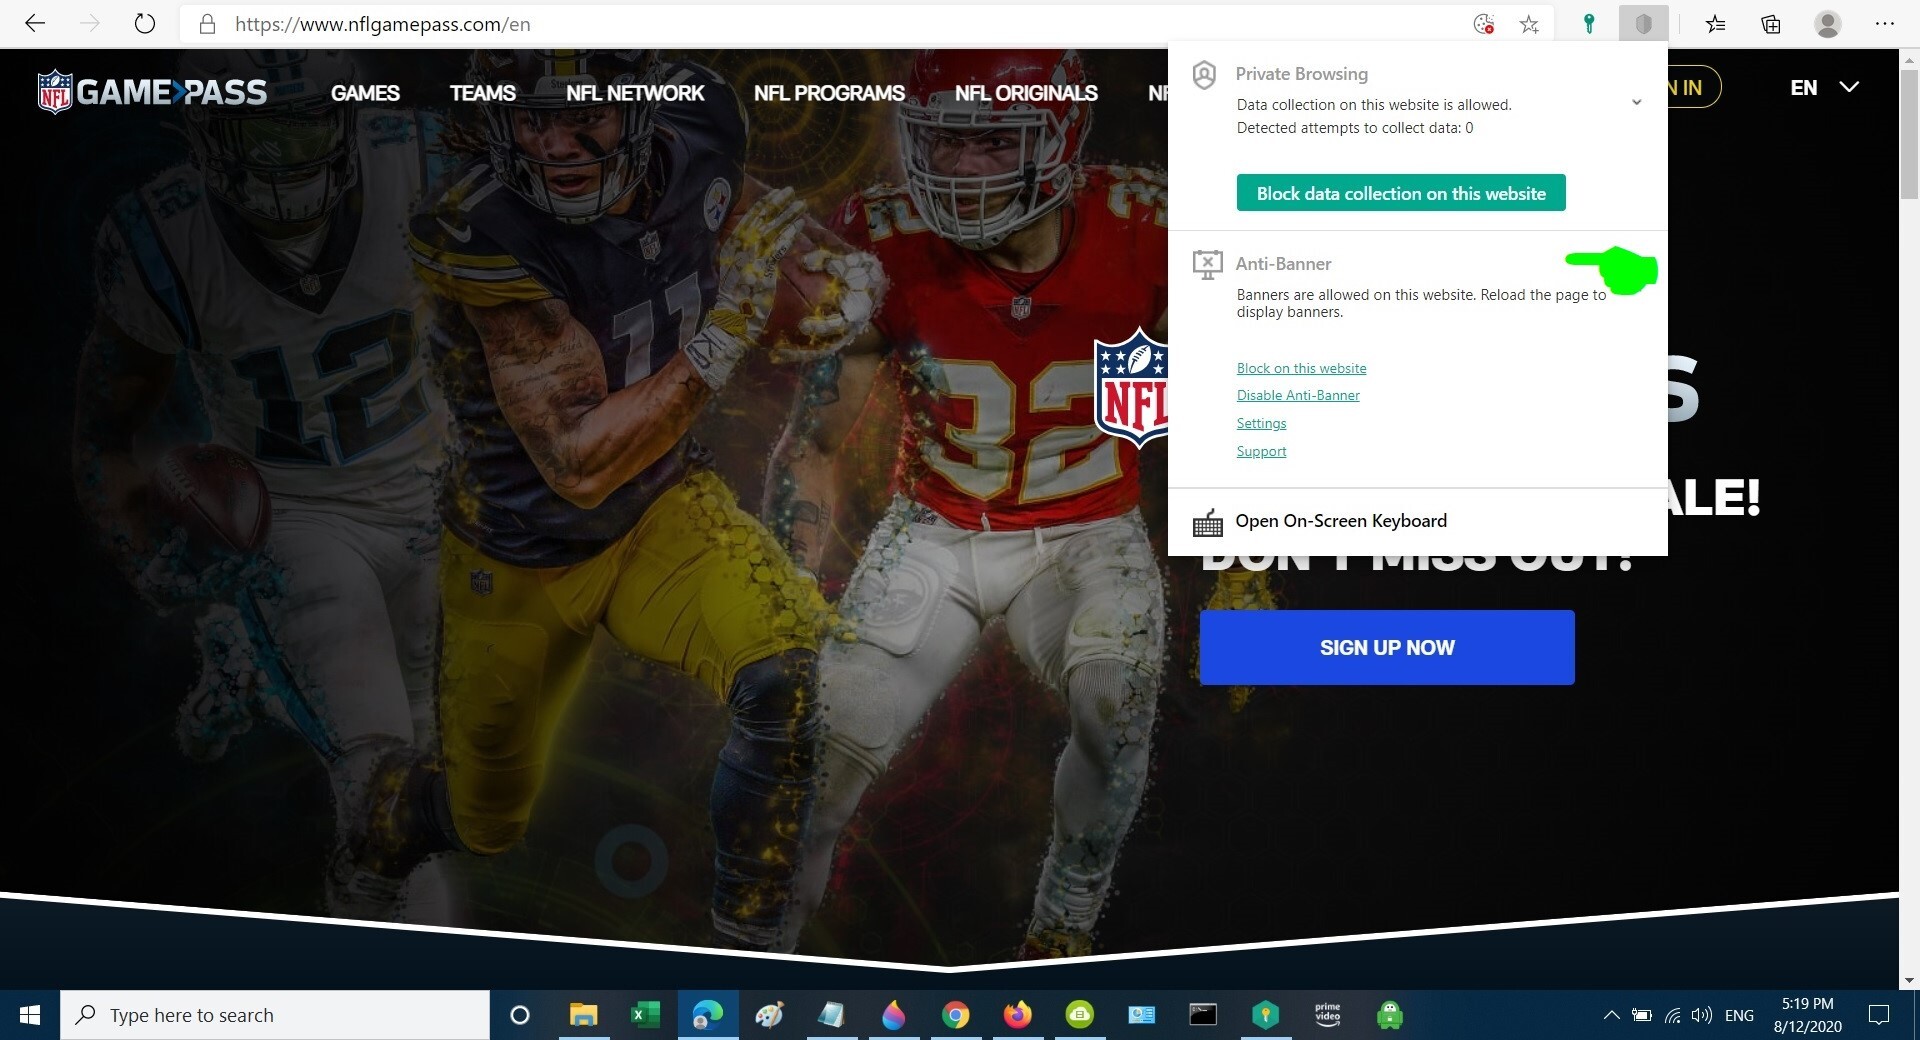Screen dimensions: 1920x1040
Task: Open the Anti-Banner Settings link
Action: [x=1261, y=423]
